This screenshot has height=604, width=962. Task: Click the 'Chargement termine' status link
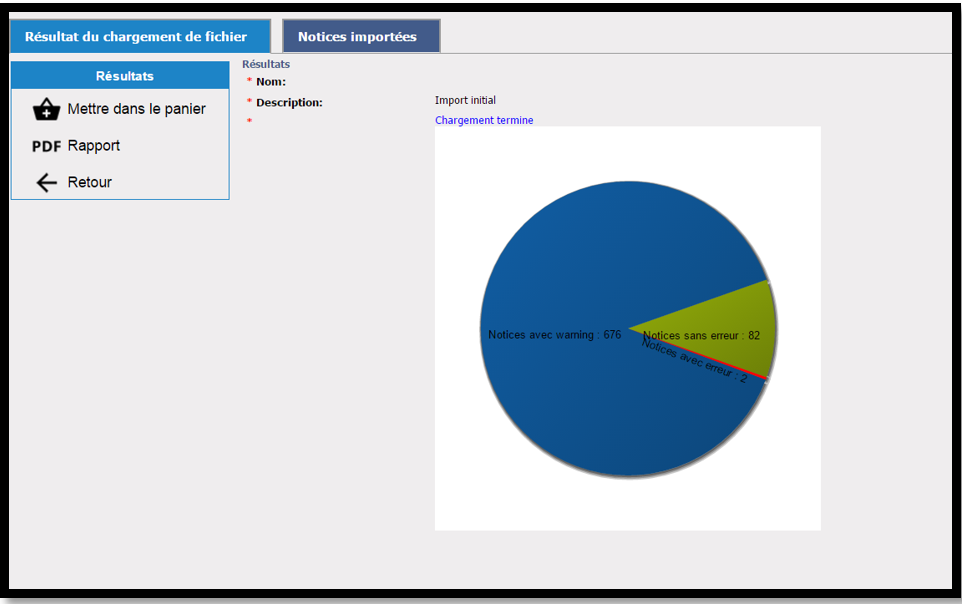(484, 120)
